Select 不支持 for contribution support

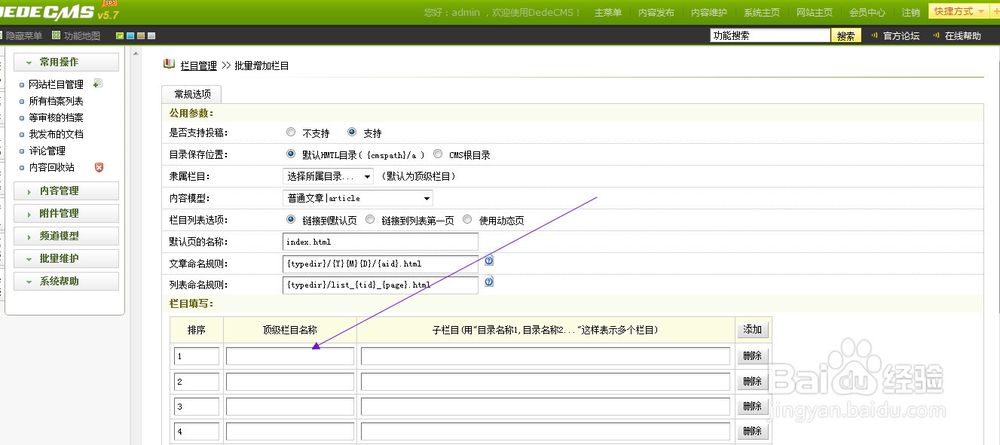(291, 133)
